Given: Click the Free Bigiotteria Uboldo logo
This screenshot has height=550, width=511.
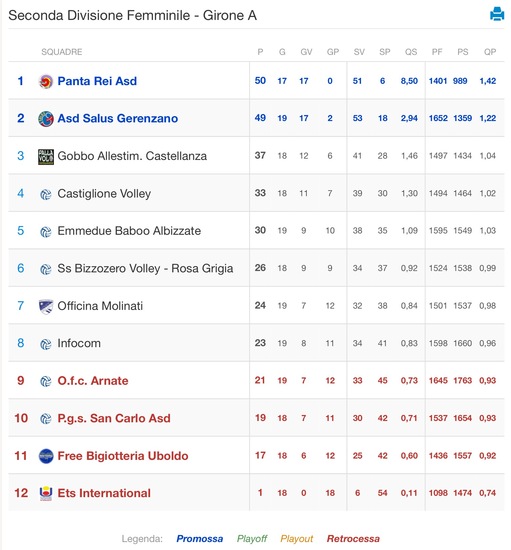Looking at the screenshot, I should click(x=46, y=456).
